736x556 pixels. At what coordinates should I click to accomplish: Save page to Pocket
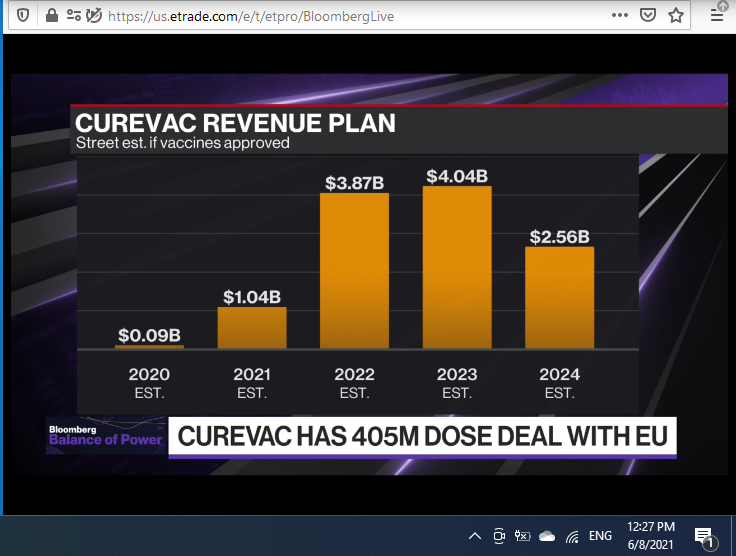click(x=648, y=15)
